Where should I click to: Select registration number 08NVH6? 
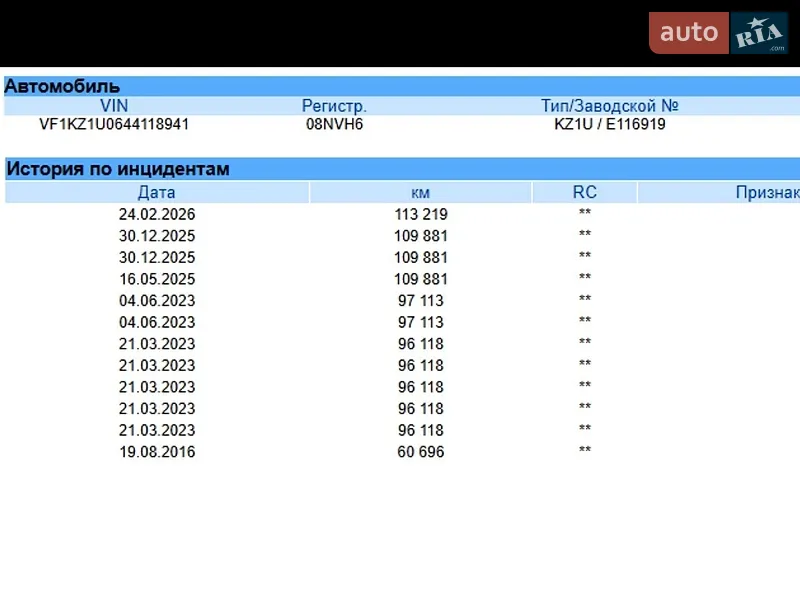click(334, 124)
